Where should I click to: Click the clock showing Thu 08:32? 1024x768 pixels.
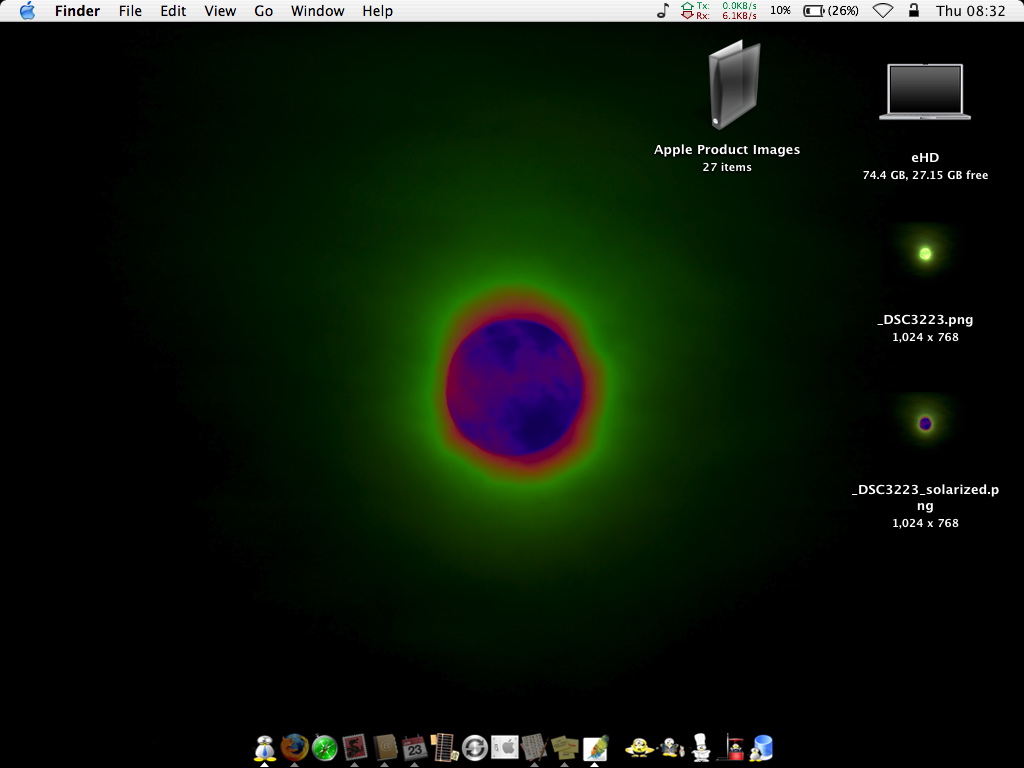coord(970,11)
